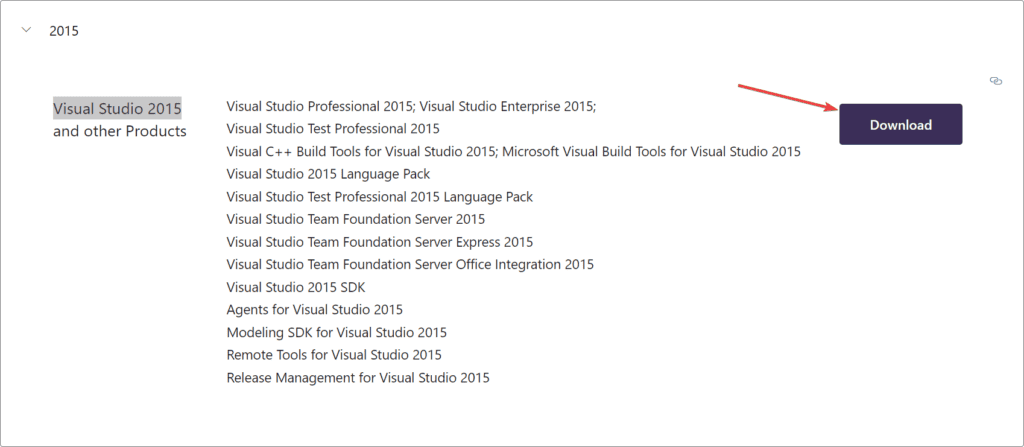
Task: Click the highlighted Visual Studio 2015 title
Action: click(118, 108)
